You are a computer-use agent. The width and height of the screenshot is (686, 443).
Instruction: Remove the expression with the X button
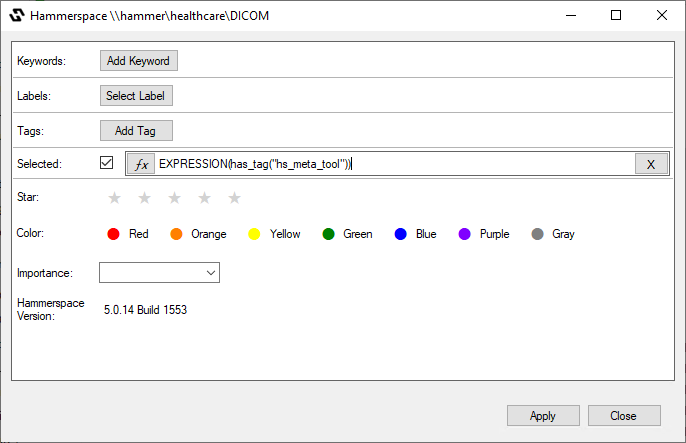click(651, 164)
